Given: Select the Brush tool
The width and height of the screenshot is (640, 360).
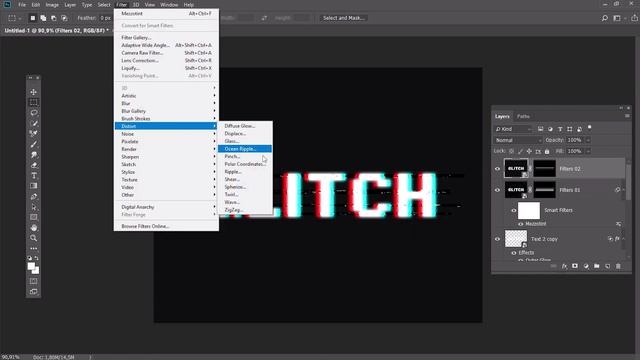Looking at the screenshot, I should (x=33, y=144).
